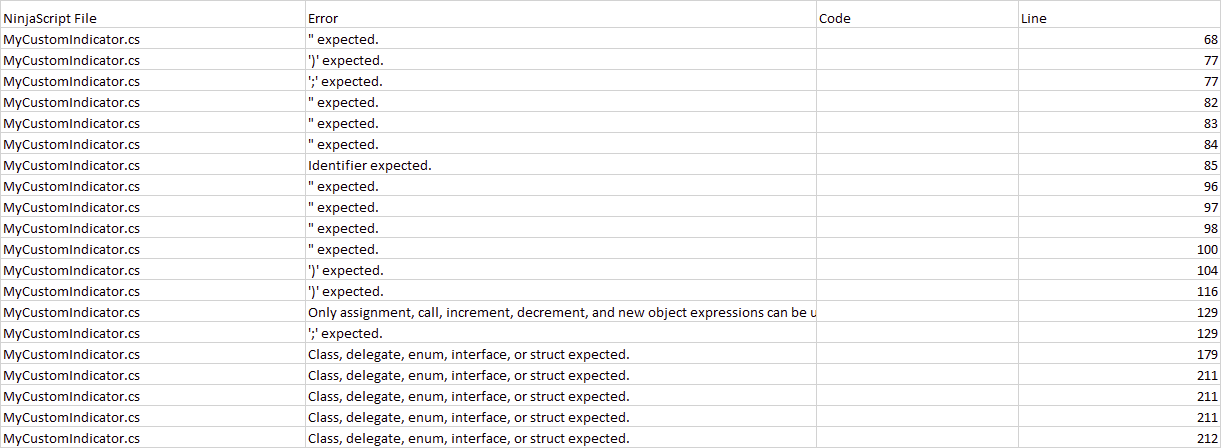The image size is (1221, 448).
Task: Select the "Only assignment, call, increment" error message
Action: (x=560, y=312)
